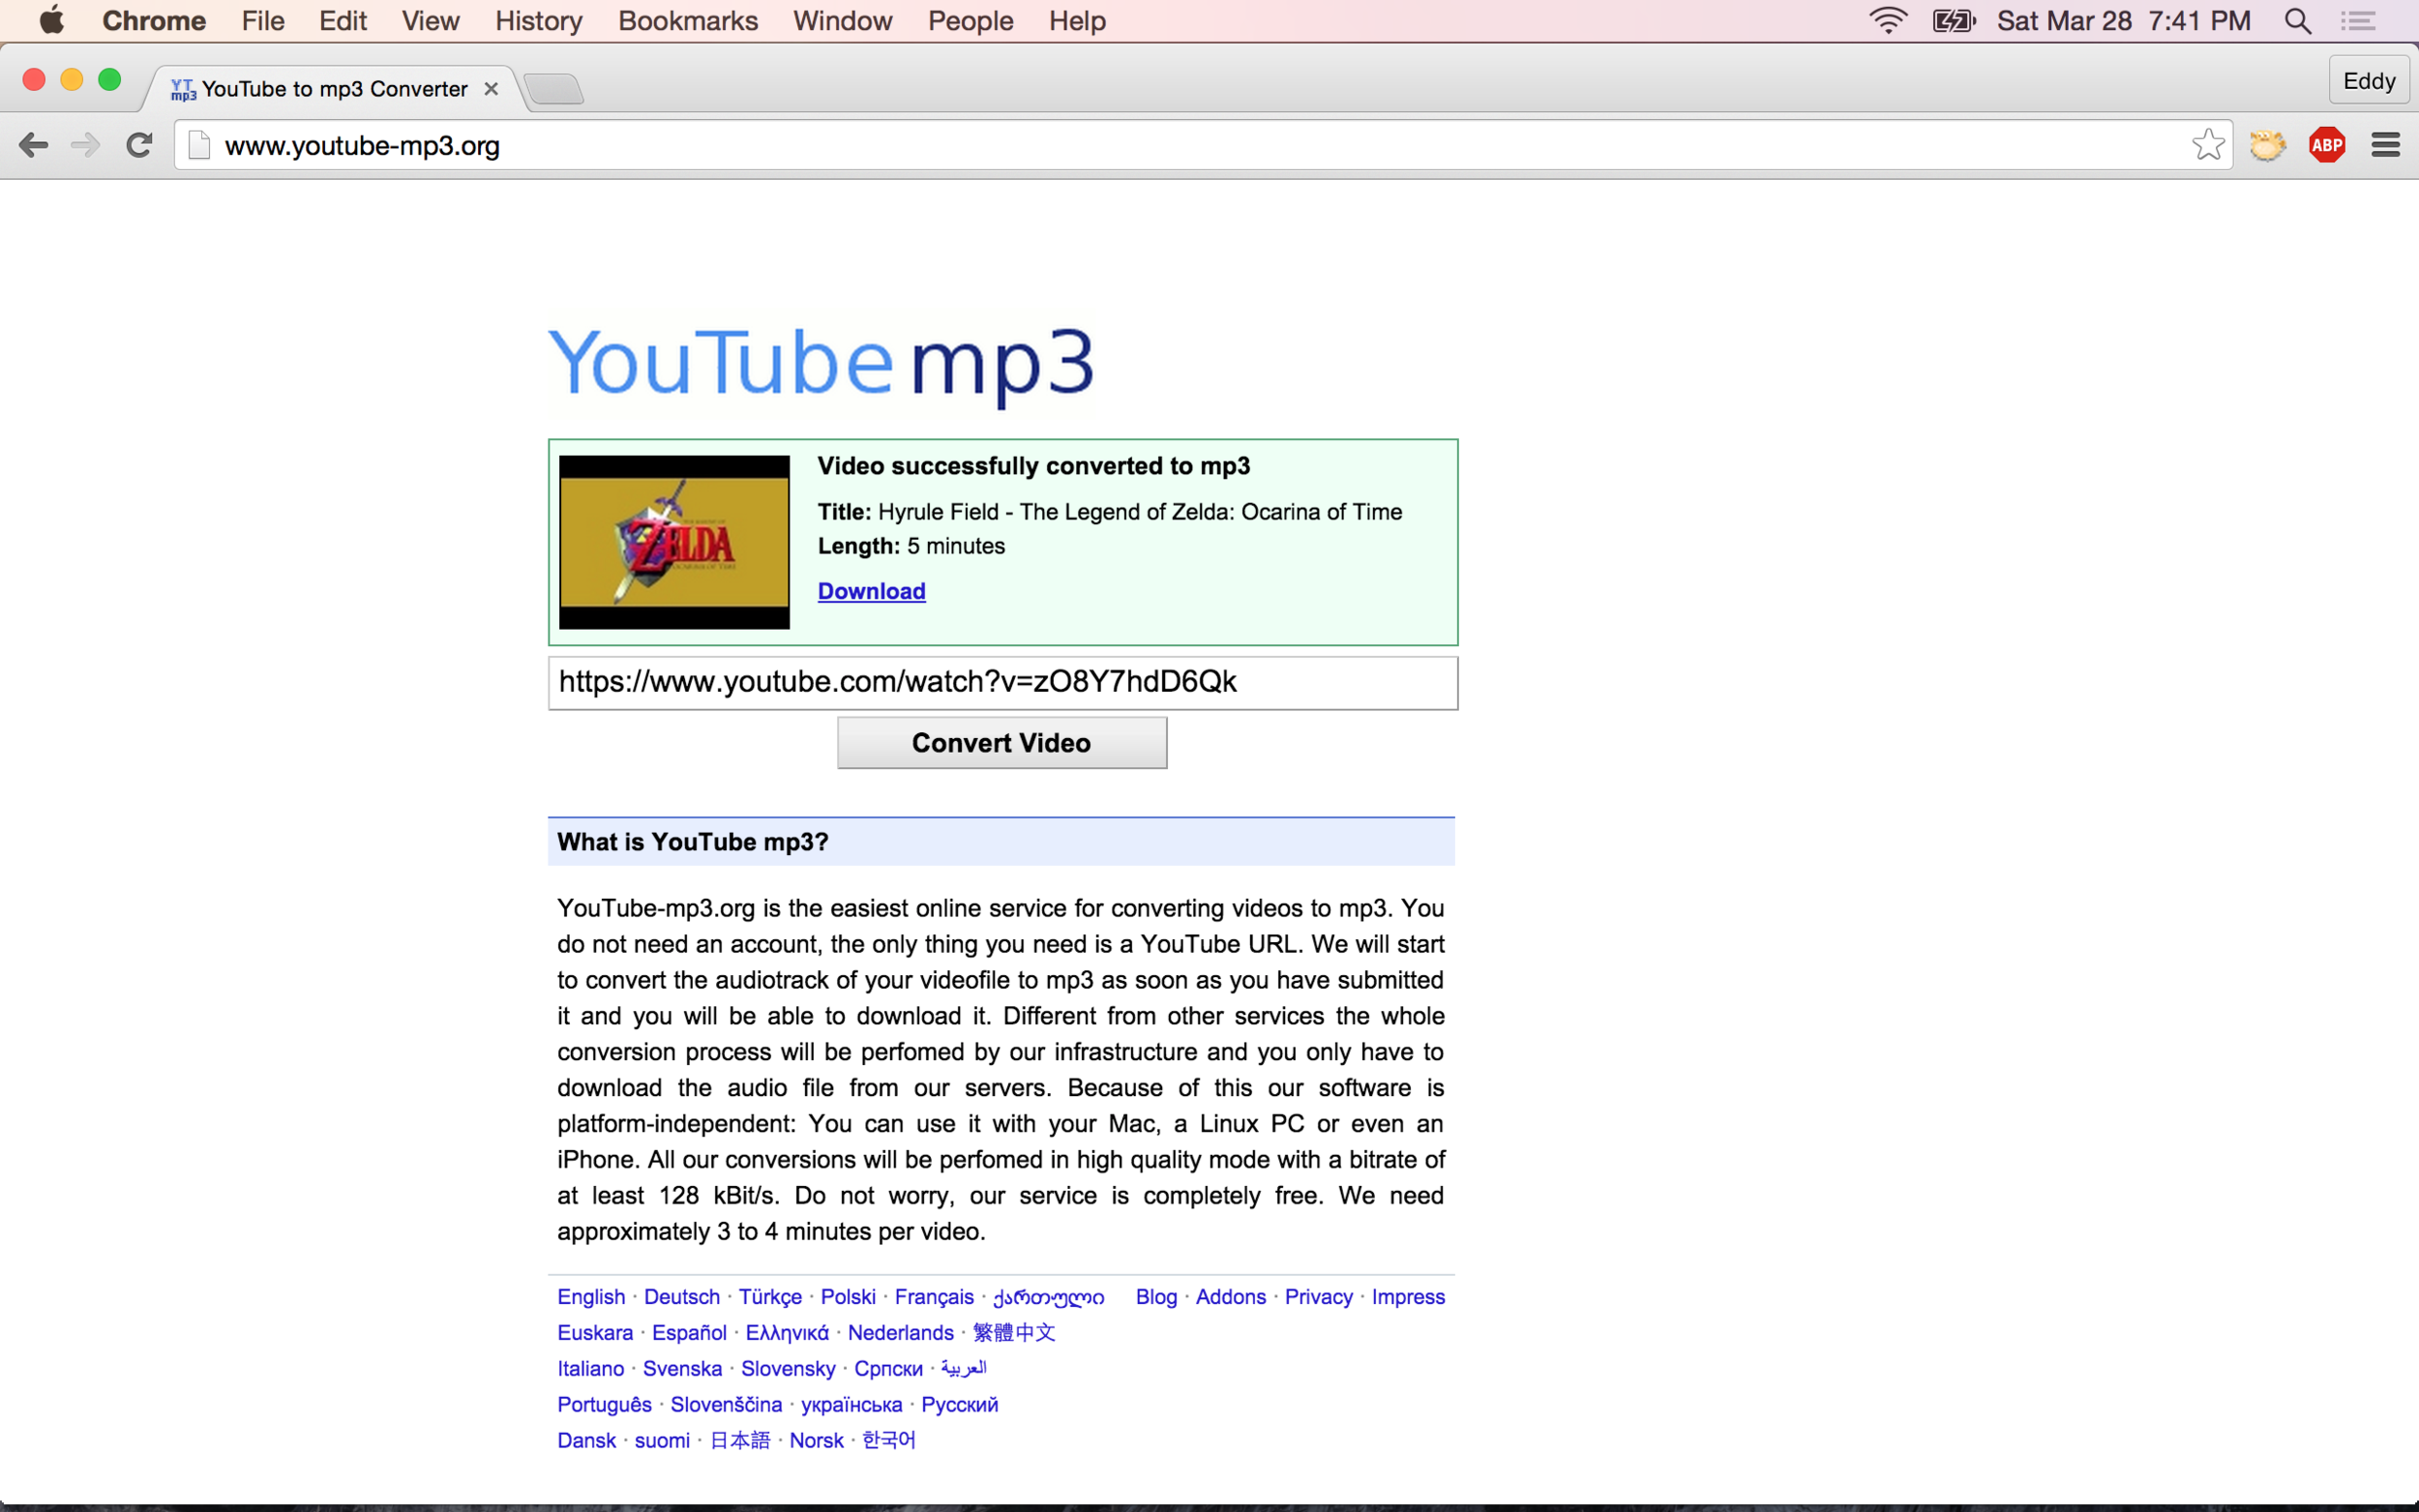This screenshot has width=2419, height=1512.
Task: Switch language to Српски
Action: coord(888,1369)
